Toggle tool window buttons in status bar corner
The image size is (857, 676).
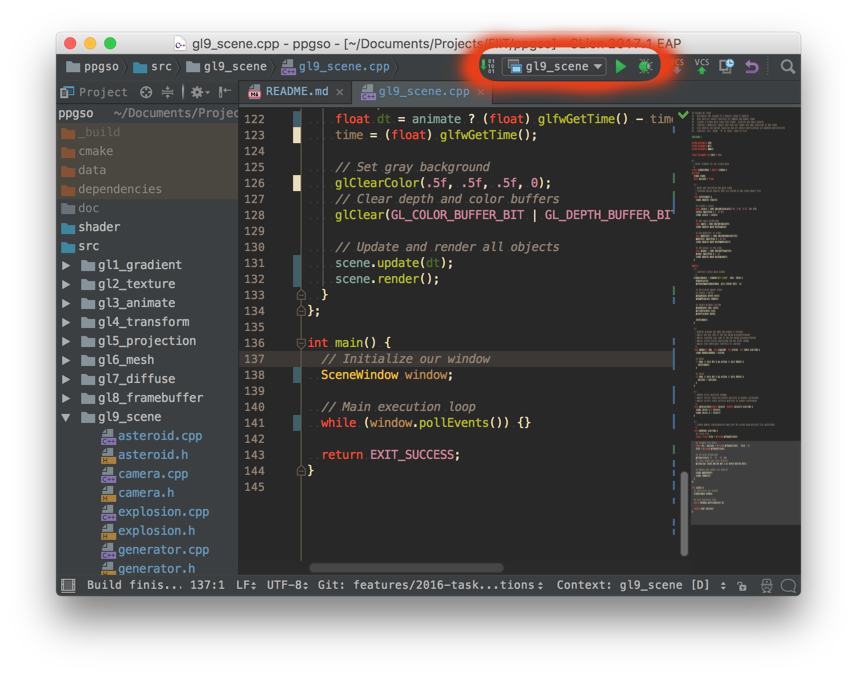[x=68, y=585]
